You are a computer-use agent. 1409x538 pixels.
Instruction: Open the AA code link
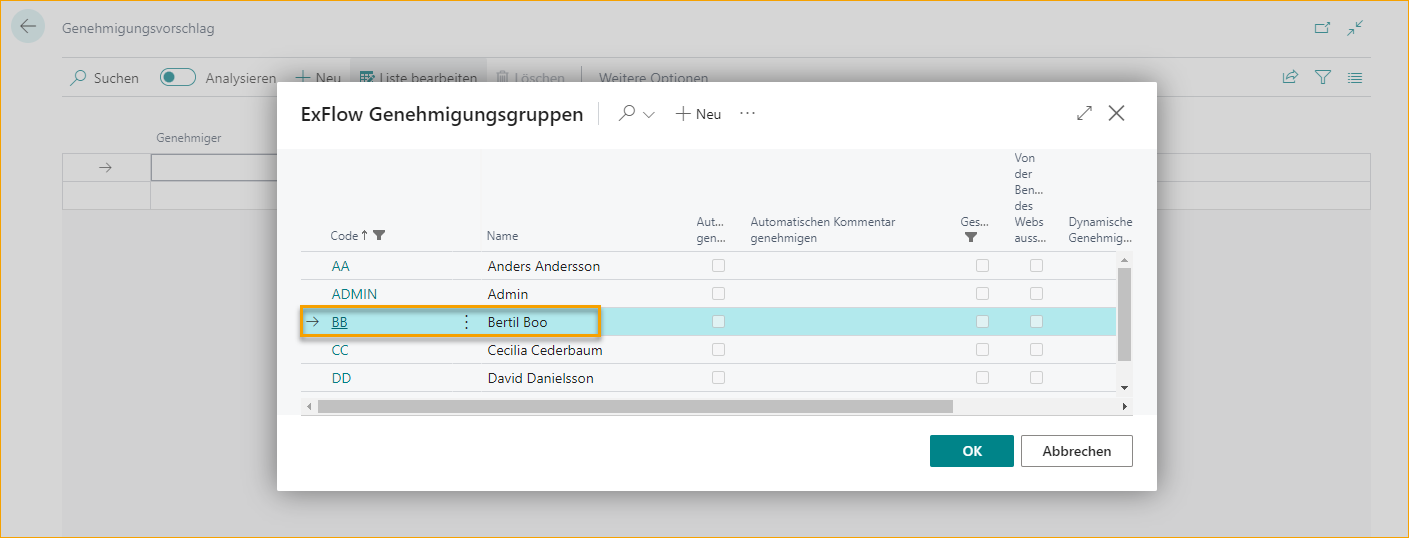[340, 266]
